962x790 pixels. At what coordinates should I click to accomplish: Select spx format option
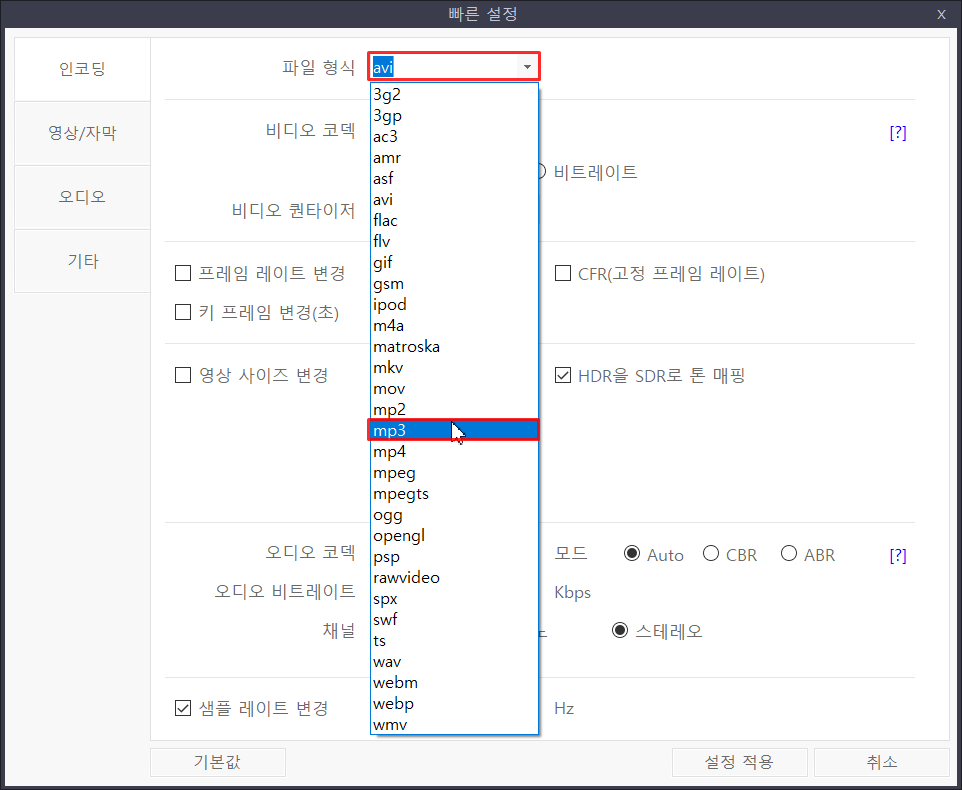(454, 598)
